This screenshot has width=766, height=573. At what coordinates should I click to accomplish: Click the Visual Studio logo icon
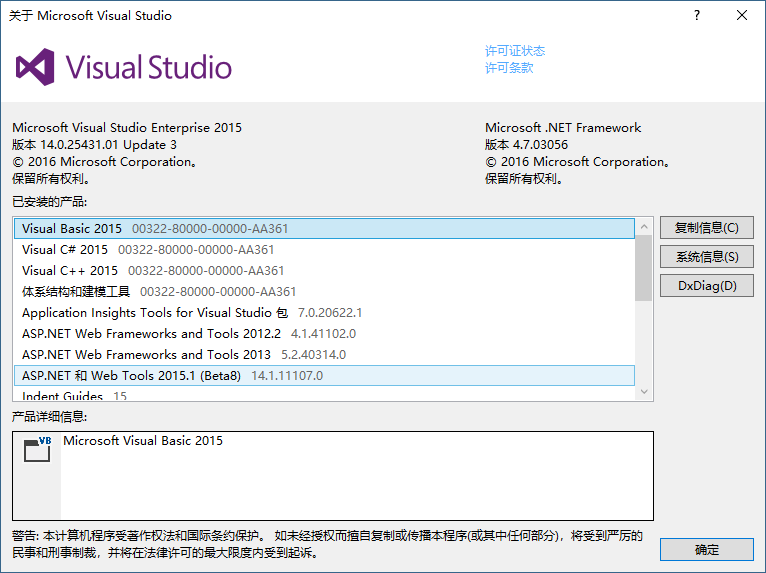click(35, 67)
